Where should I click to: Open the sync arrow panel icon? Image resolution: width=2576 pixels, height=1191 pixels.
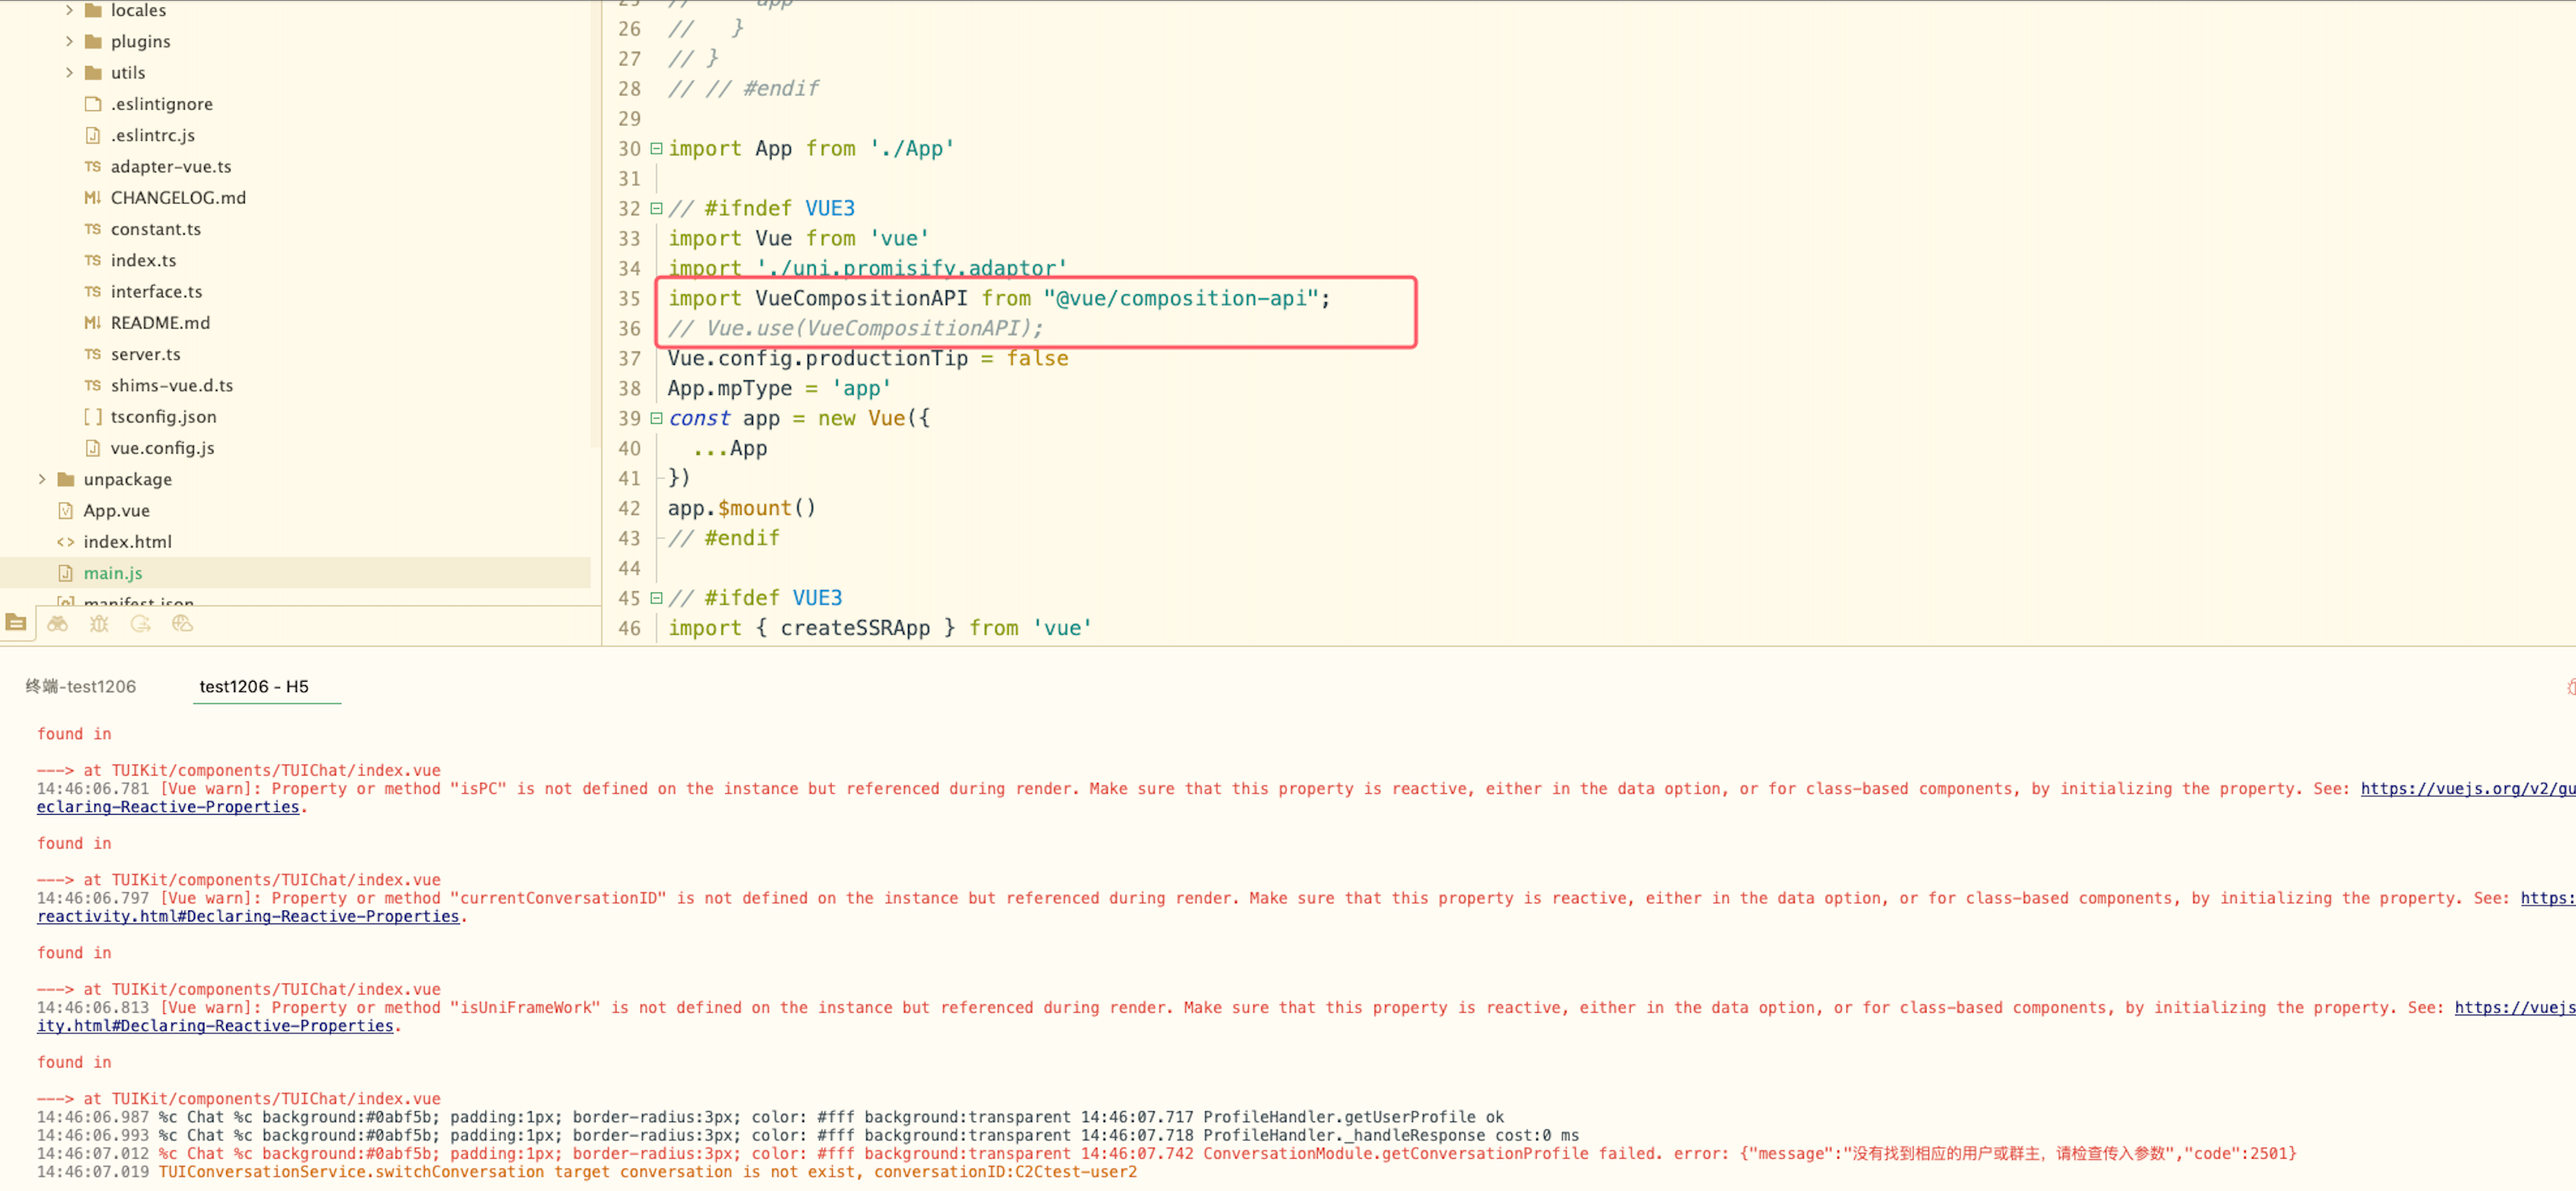tap(141, 624)
